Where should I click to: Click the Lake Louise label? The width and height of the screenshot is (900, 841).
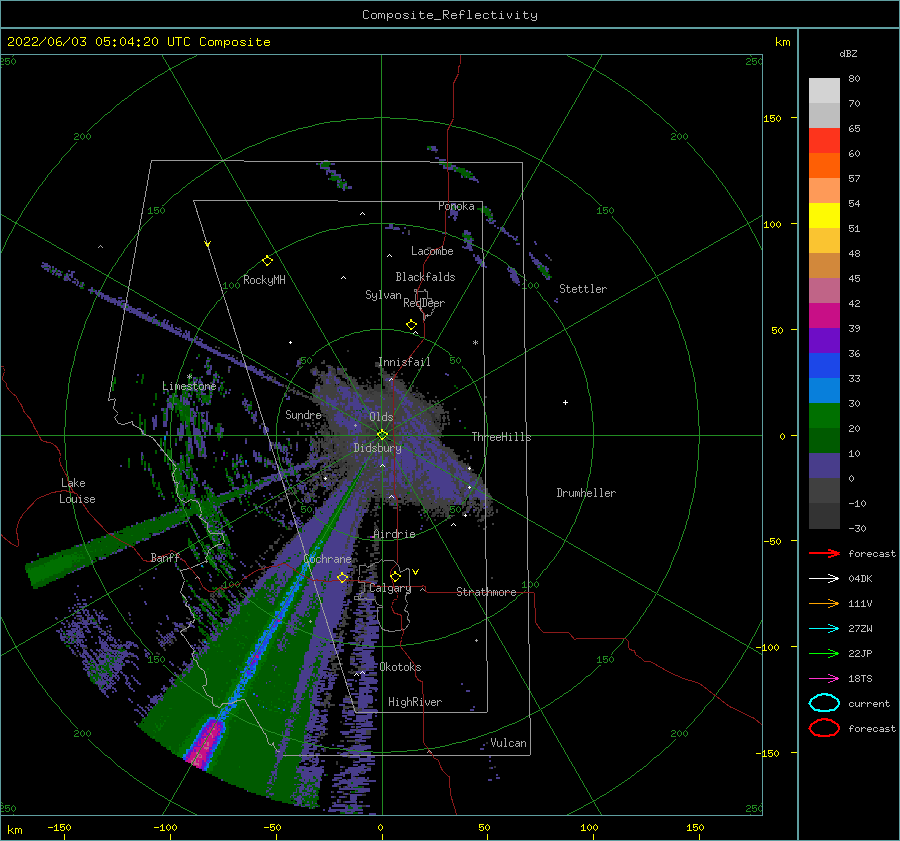click(77, 491)
